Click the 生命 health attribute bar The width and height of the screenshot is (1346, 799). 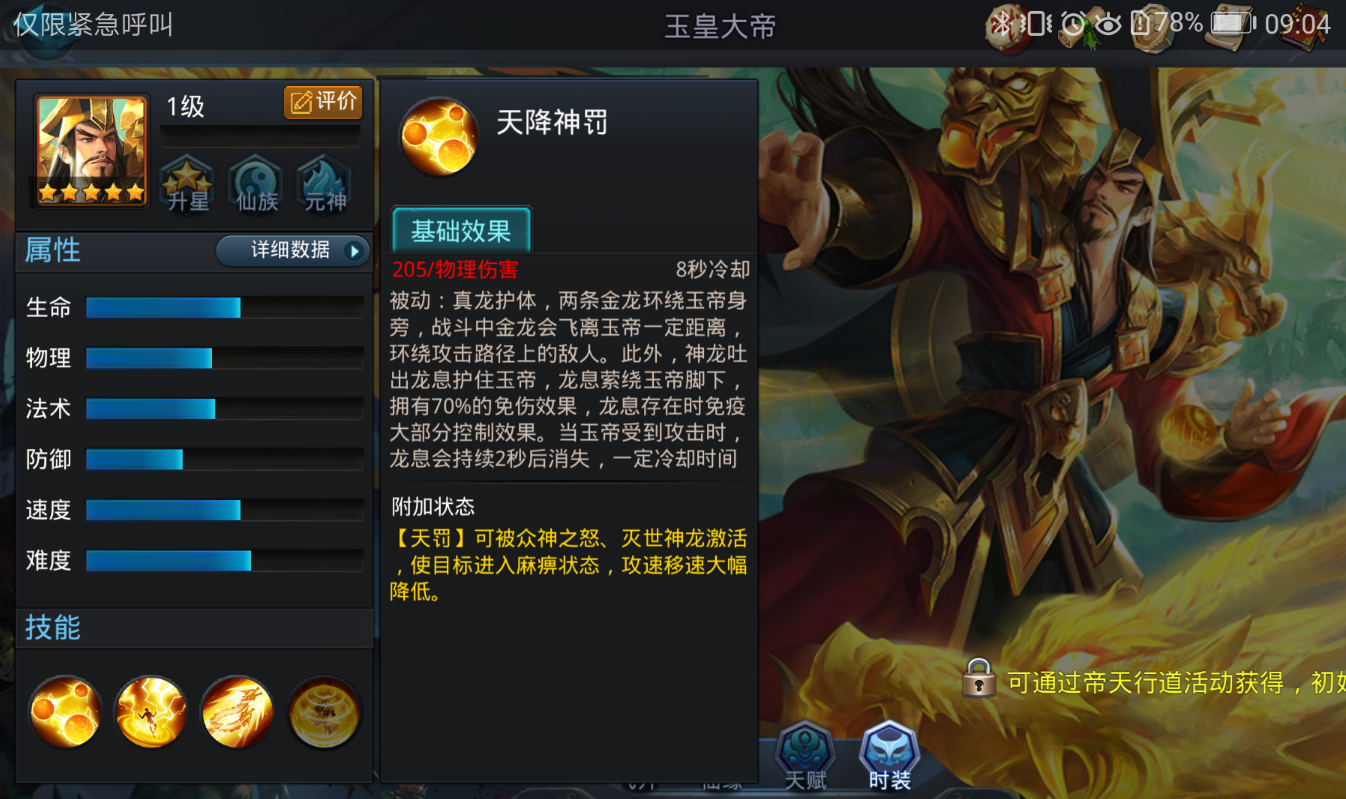coord(225,307)
